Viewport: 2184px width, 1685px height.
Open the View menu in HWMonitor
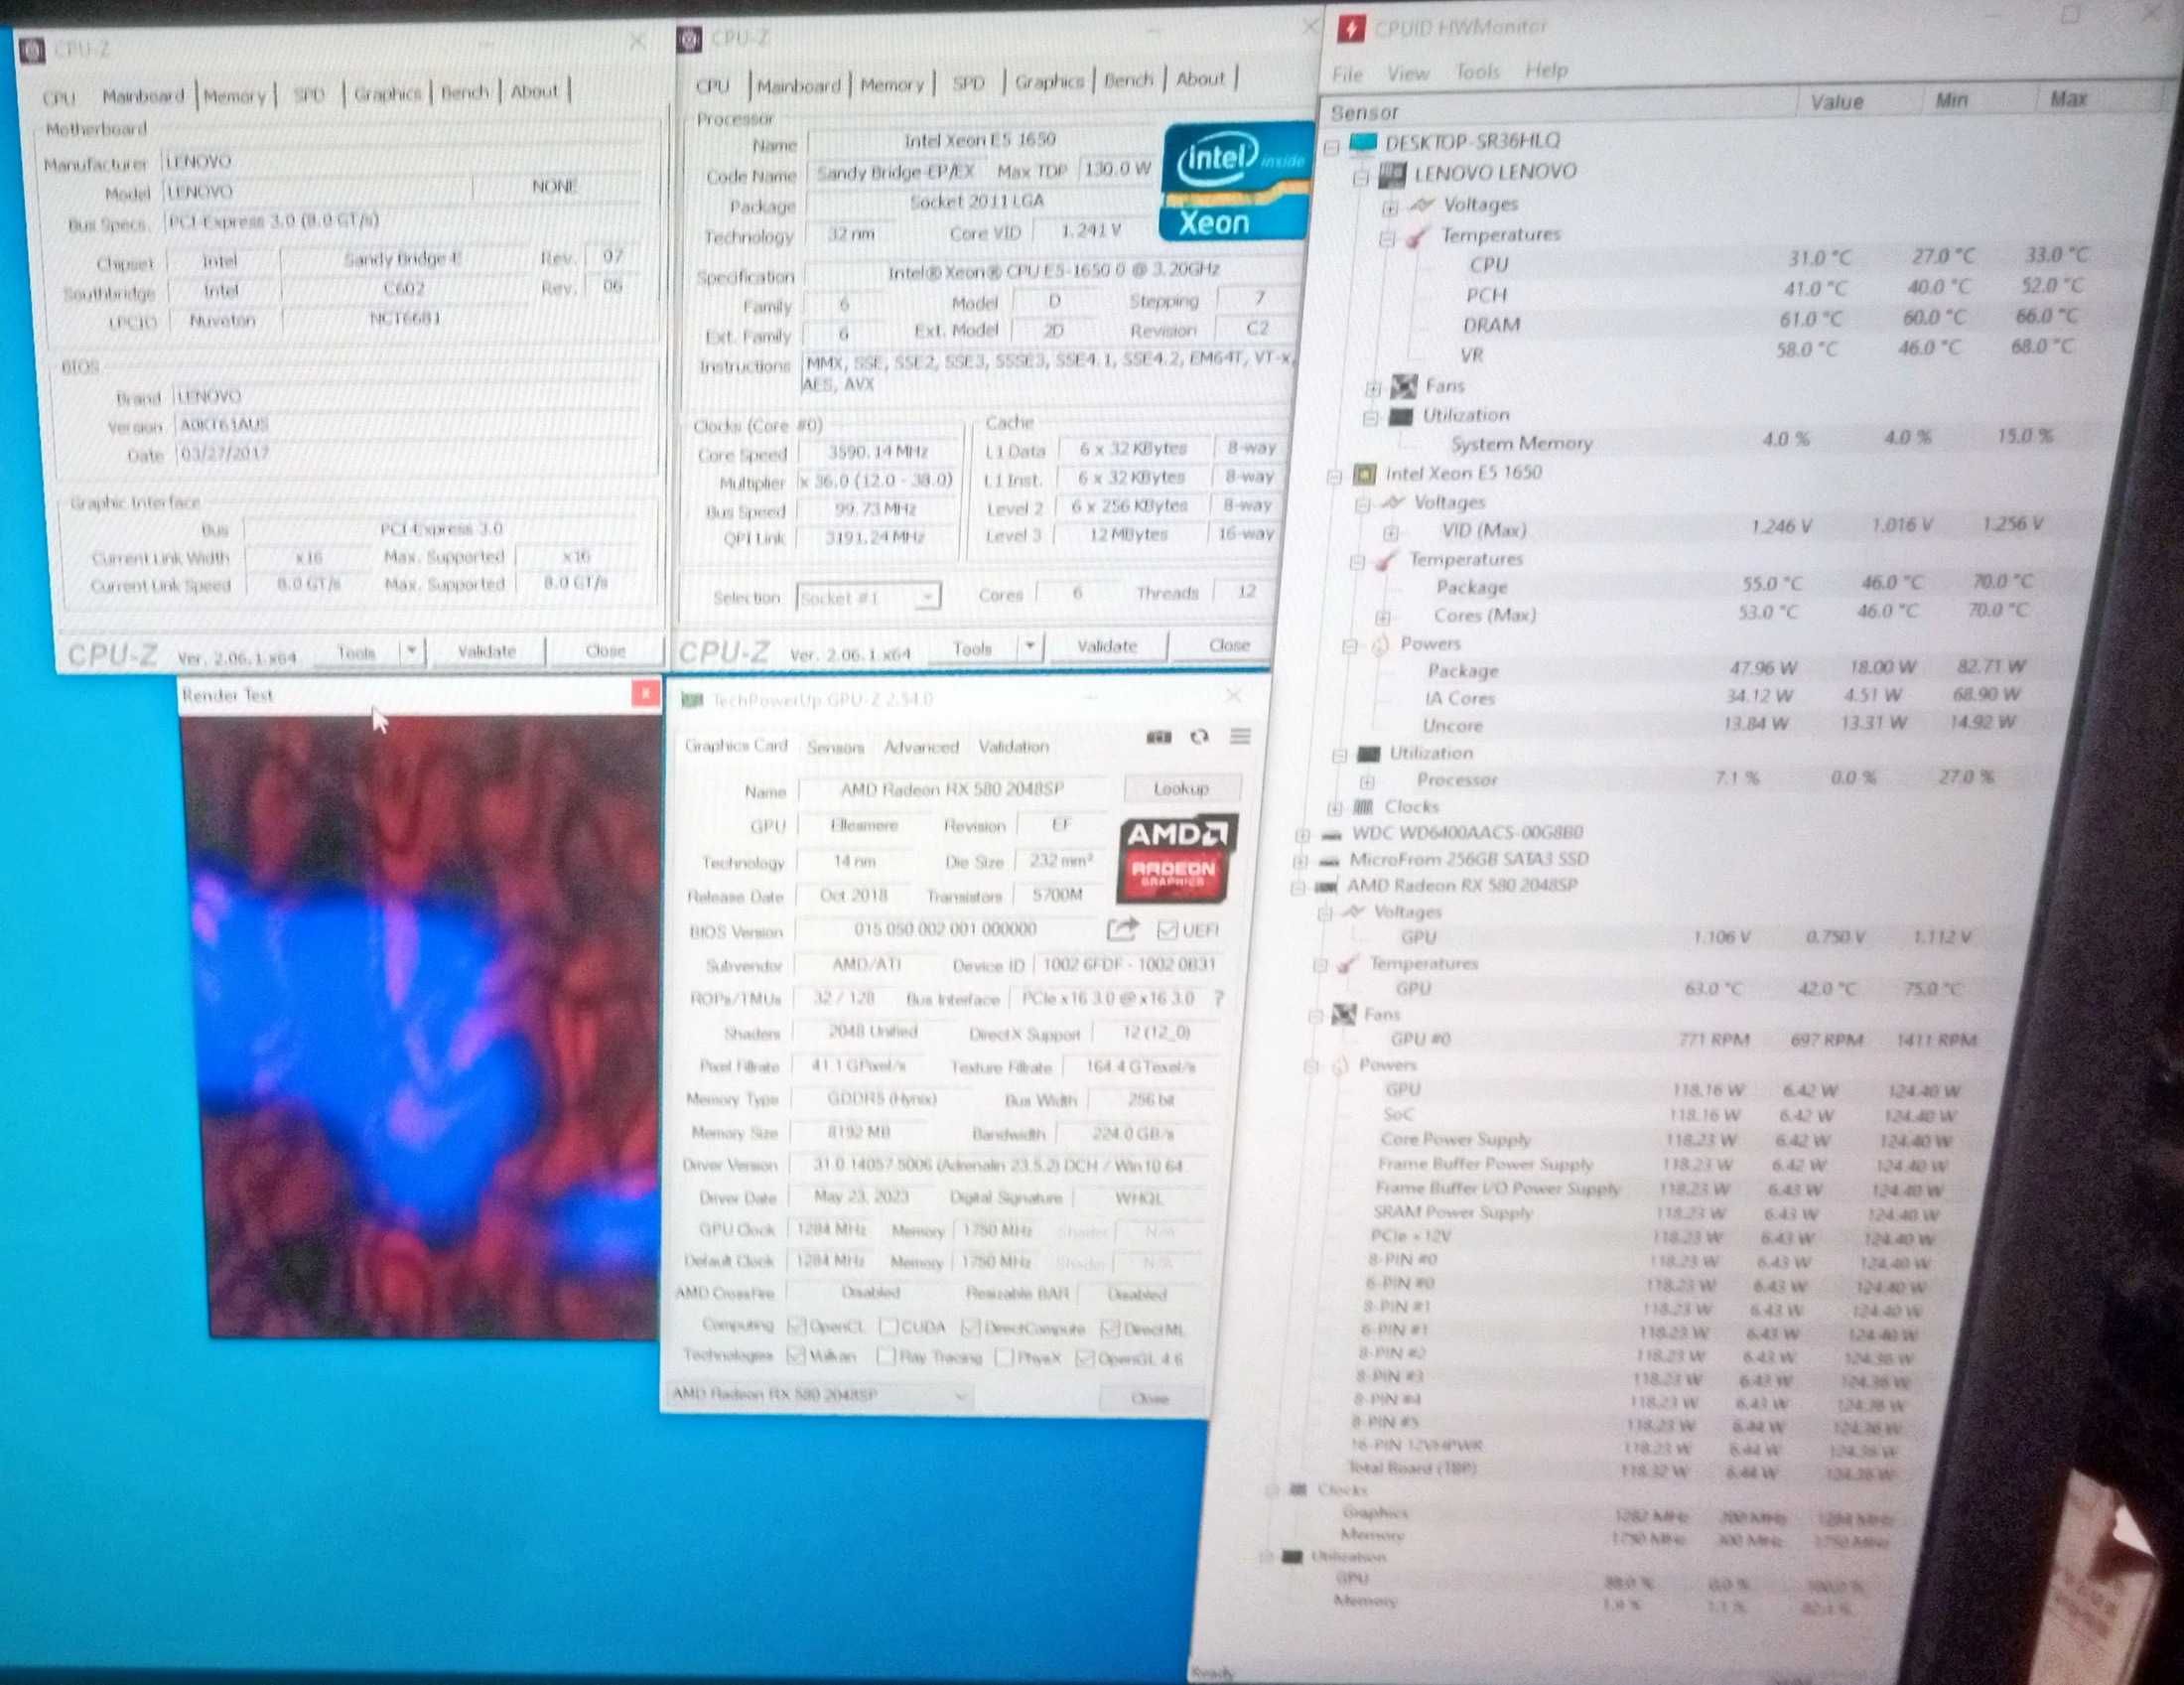click(1407, 73)
